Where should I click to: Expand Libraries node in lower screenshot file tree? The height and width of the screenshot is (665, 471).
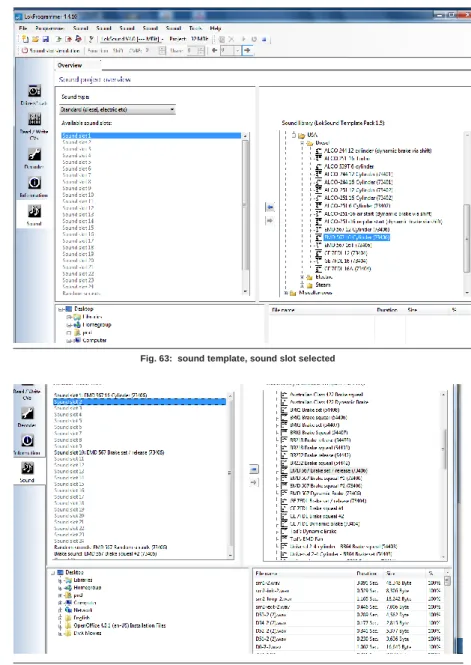point(60,580)
